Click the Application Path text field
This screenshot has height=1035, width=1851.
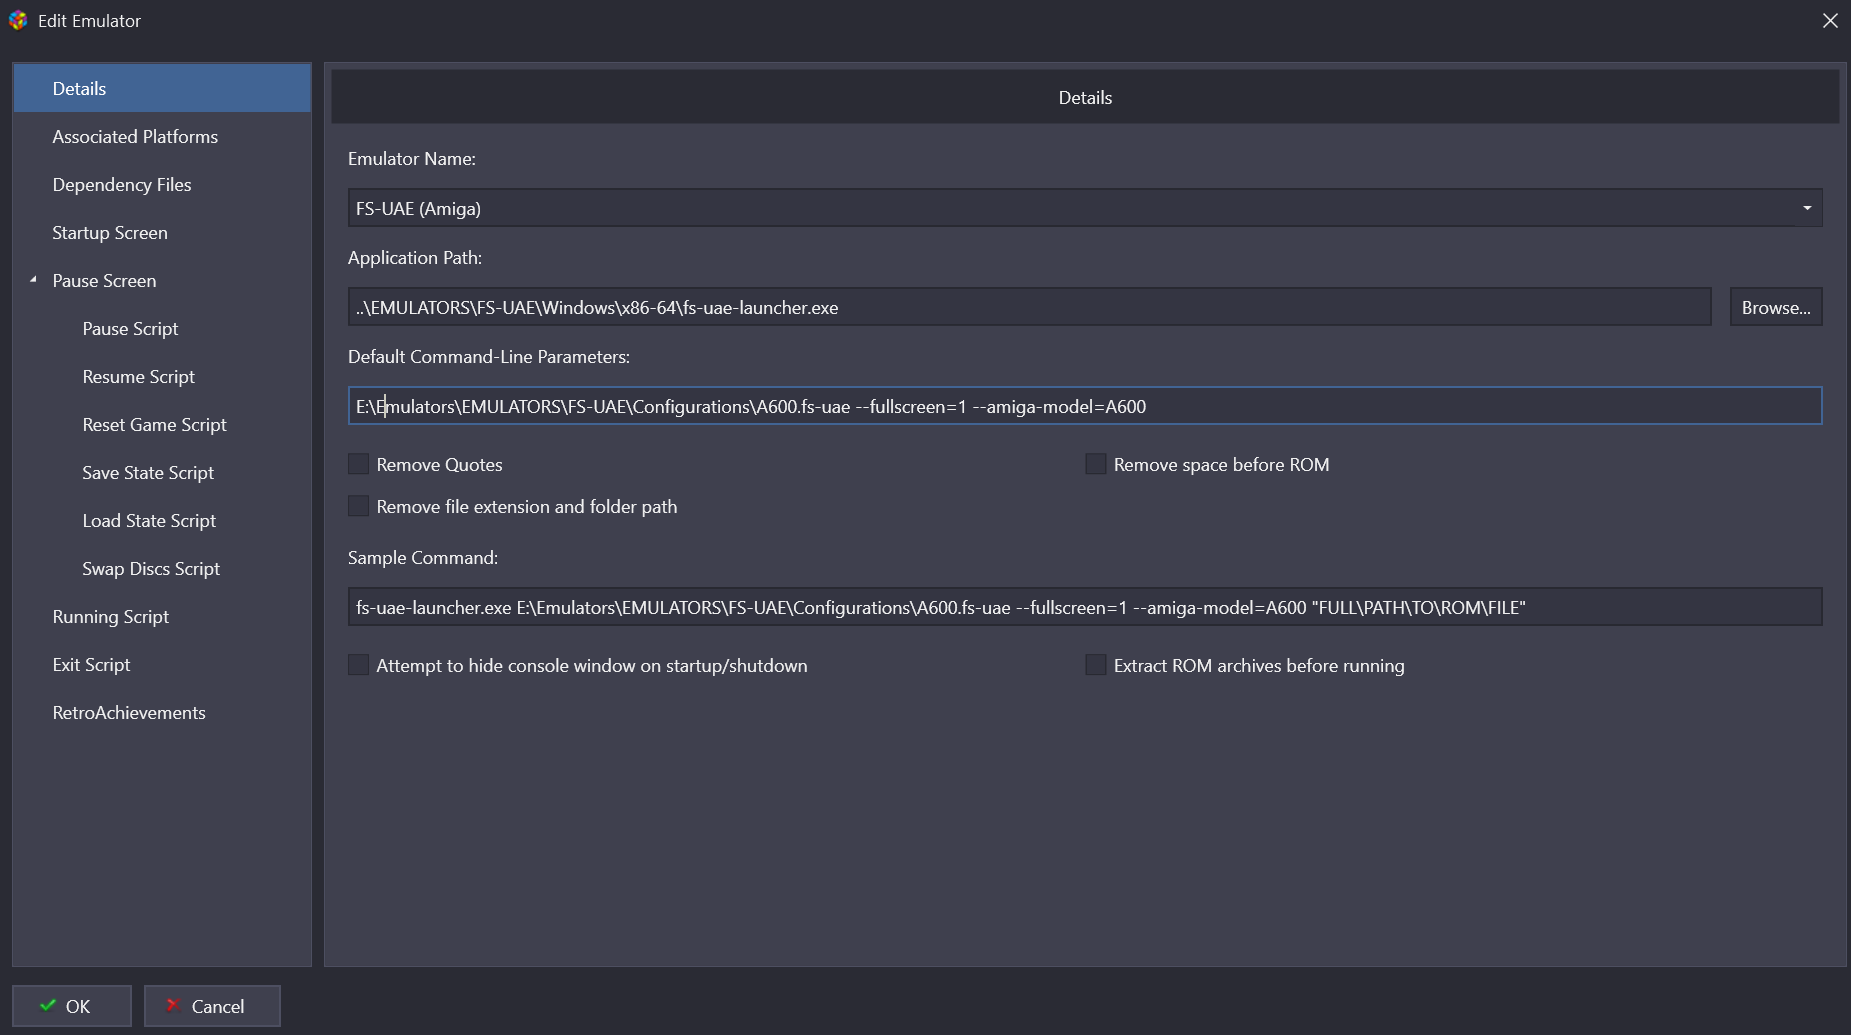click(x=1028, y=307)
